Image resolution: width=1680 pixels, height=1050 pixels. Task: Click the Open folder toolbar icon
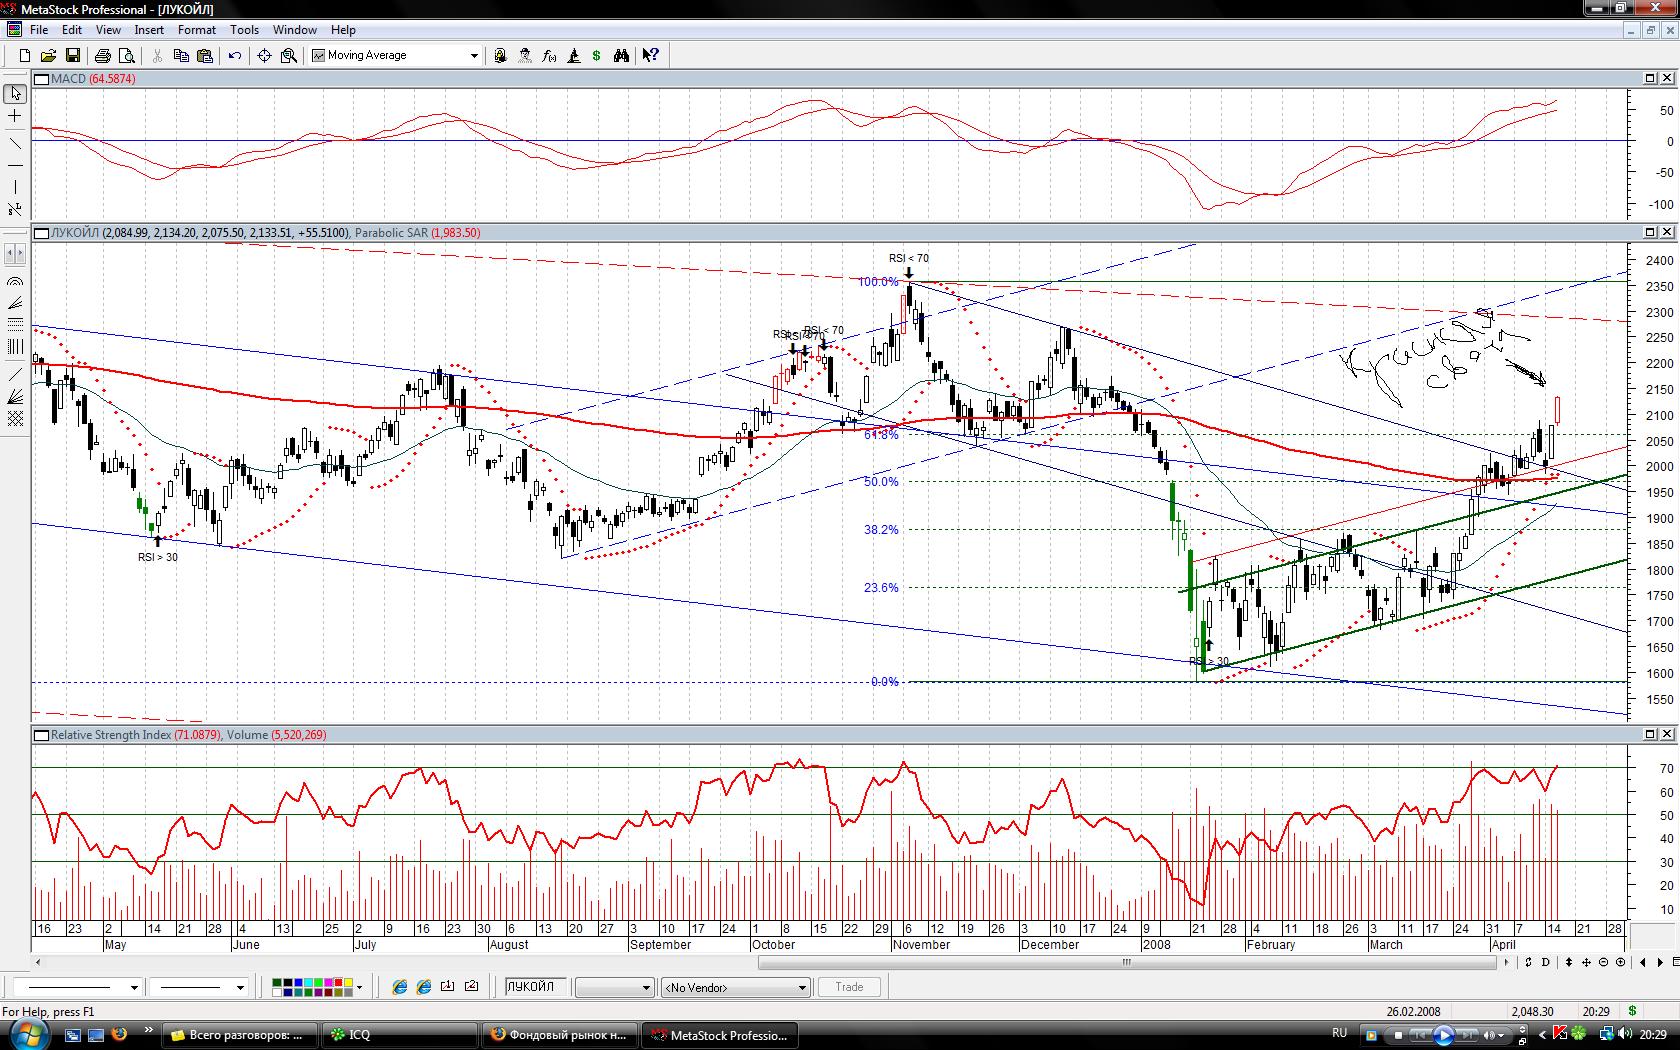click(x=48, y=56)
